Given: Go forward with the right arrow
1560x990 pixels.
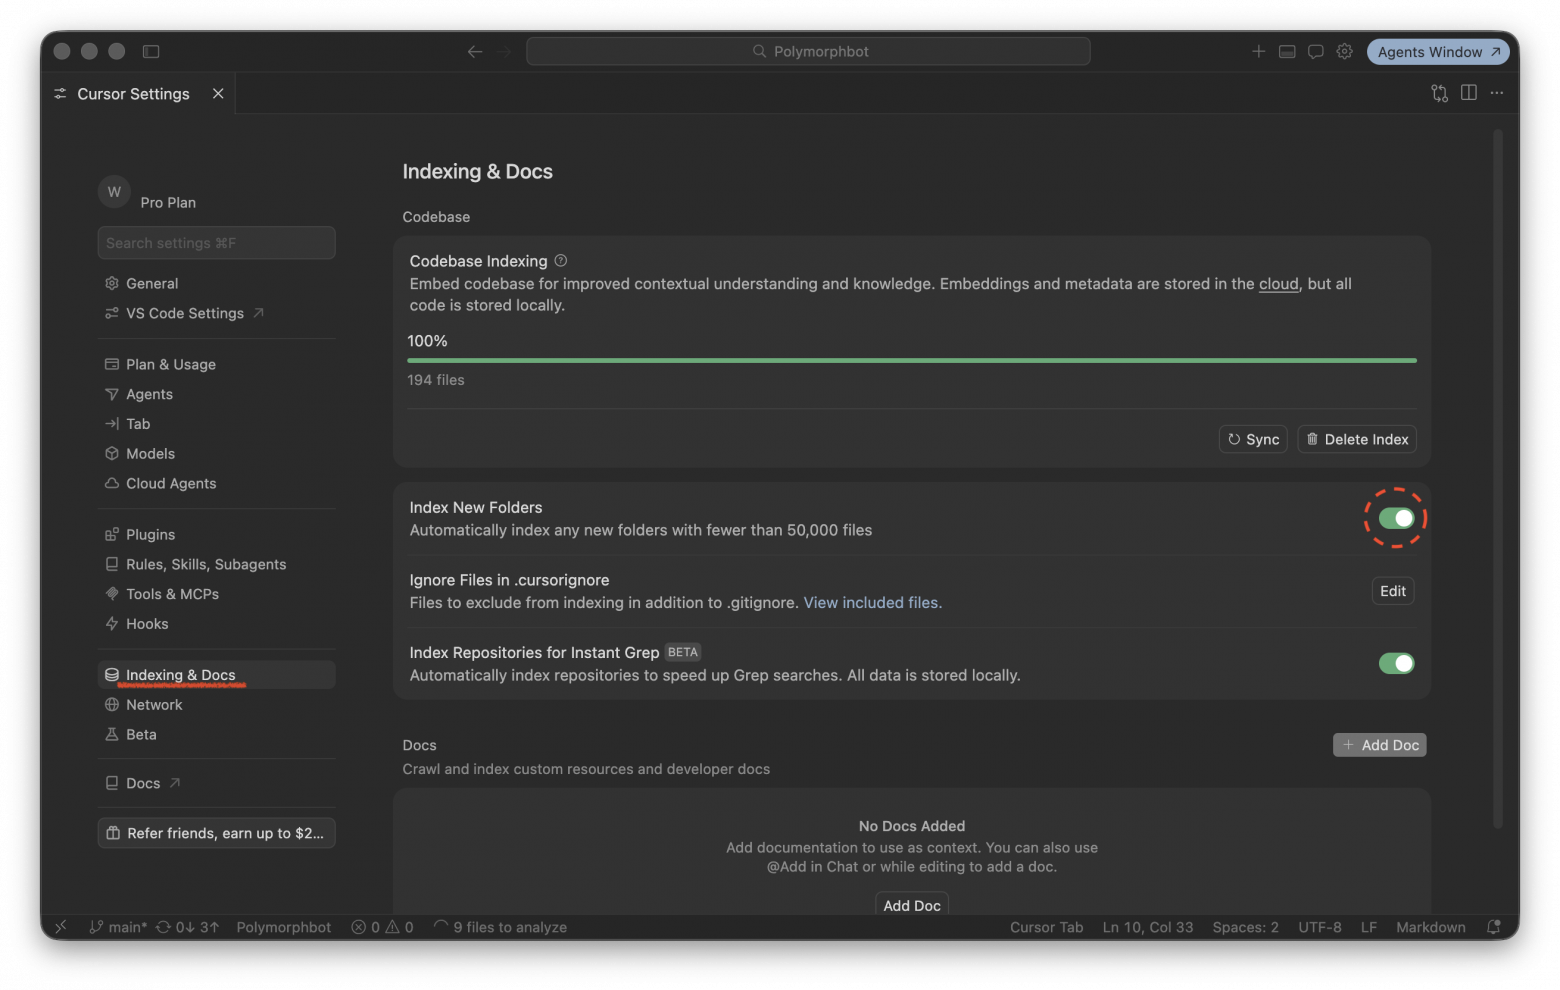Looking at the screenshot, I should tap(505, 52).
